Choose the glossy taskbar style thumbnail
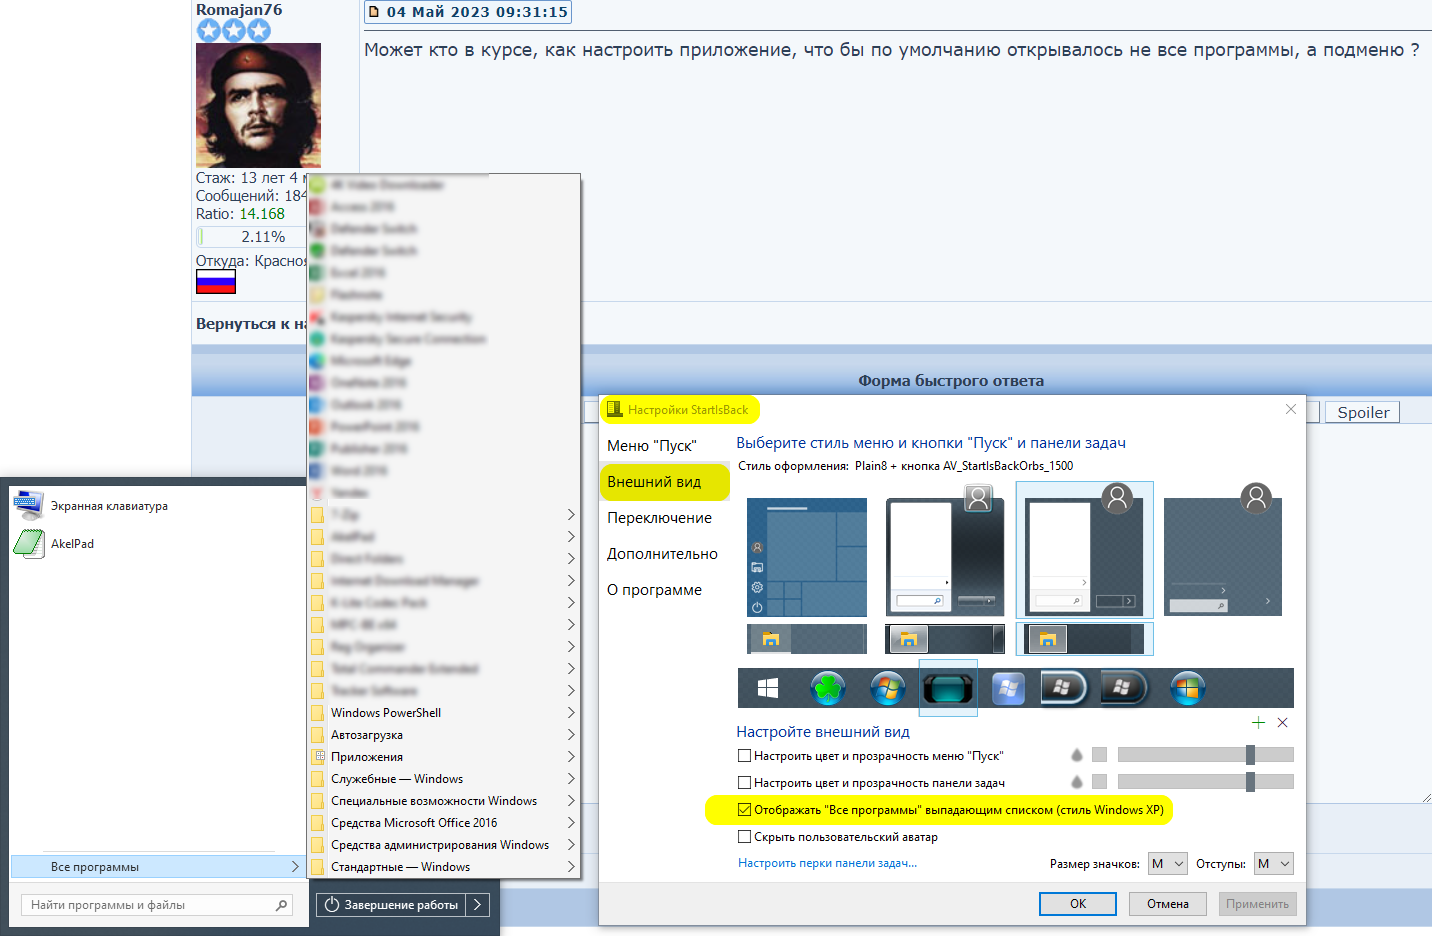Image resolution: width=1432 pixels, height=936 pixels. [x=945, y=639]
